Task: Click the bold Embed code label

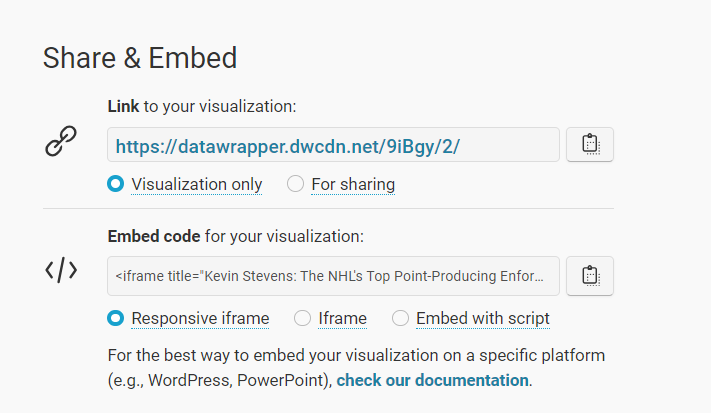Action: (x=154, y=237)
